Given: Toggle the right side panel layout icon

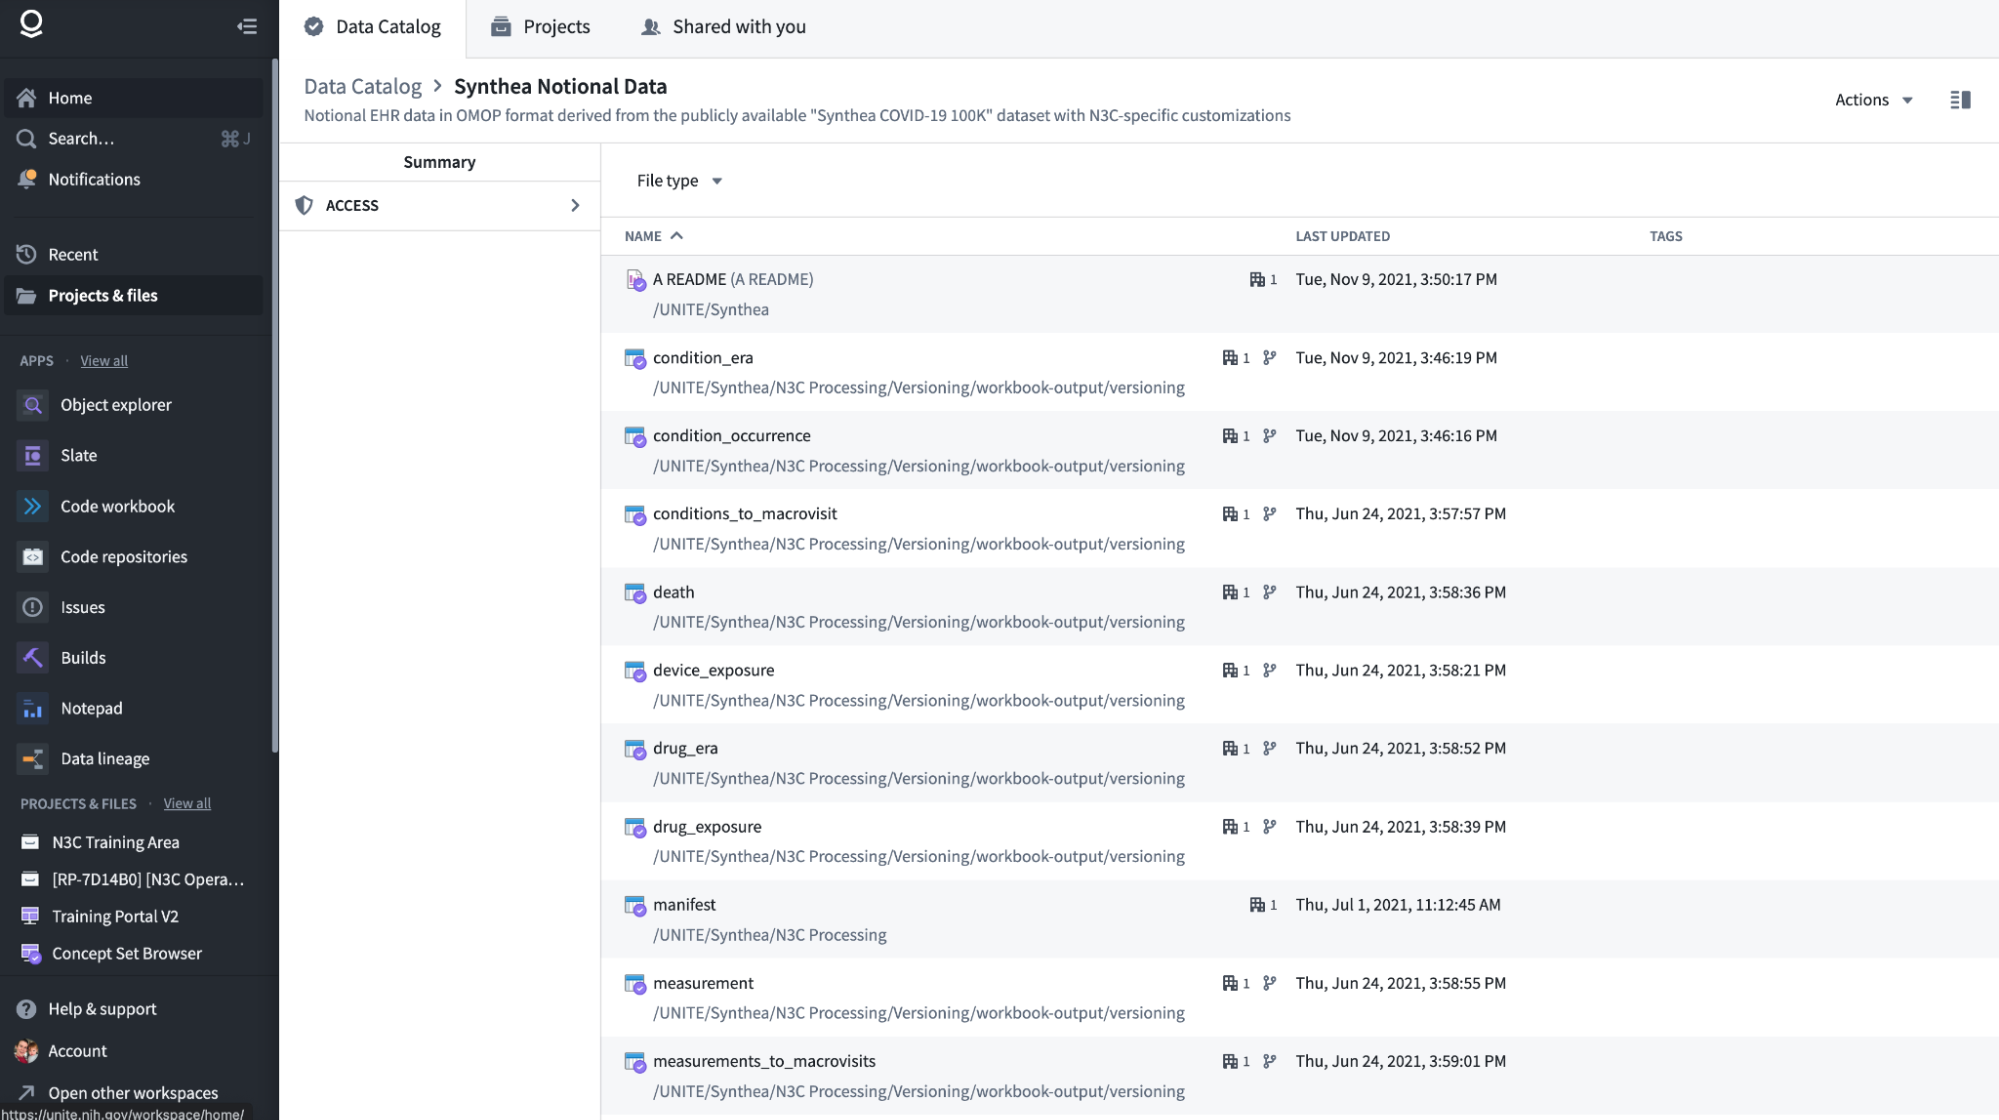Looking at the screenshot, I should pos(1959,100).
